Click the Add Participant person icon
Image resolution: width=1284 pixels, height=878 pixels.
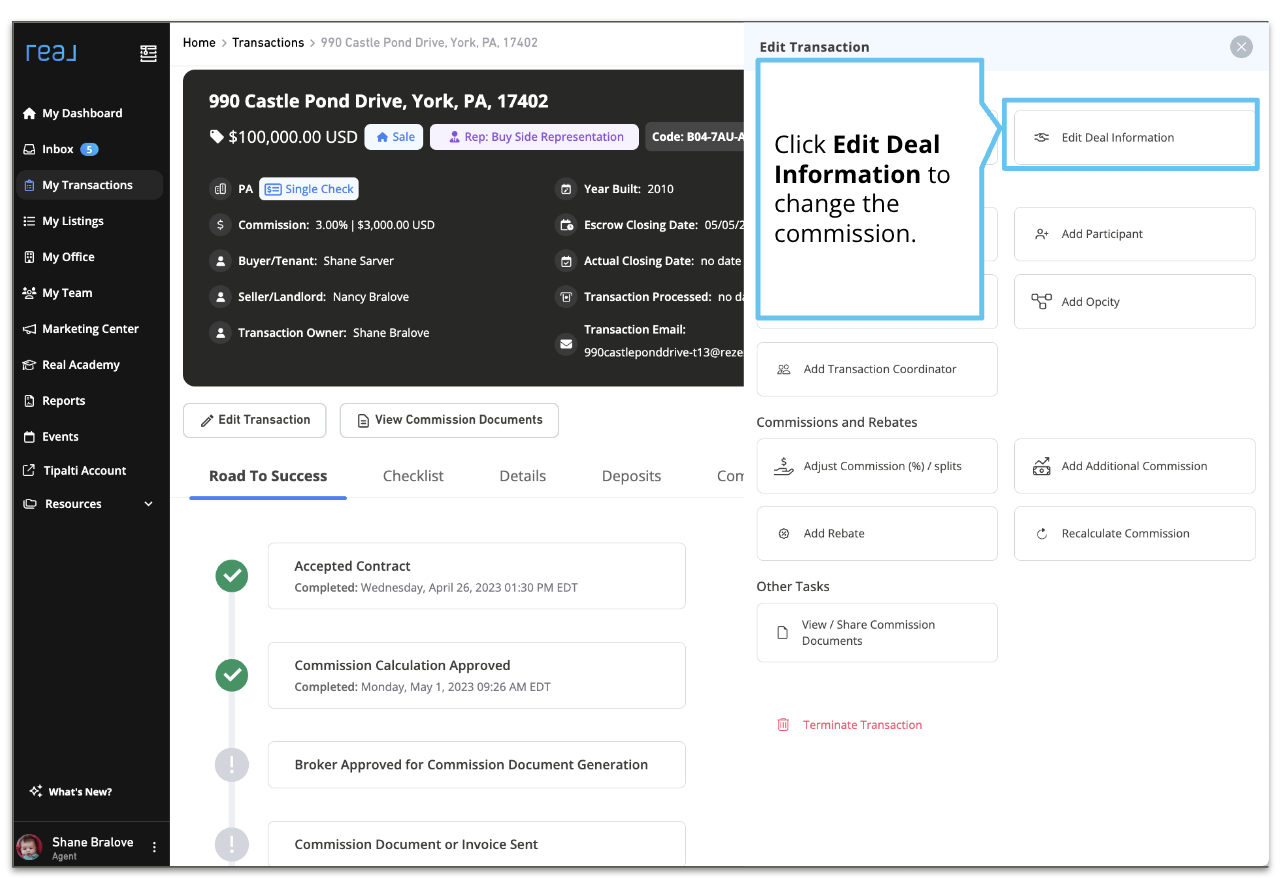[x=1041, y=234]
